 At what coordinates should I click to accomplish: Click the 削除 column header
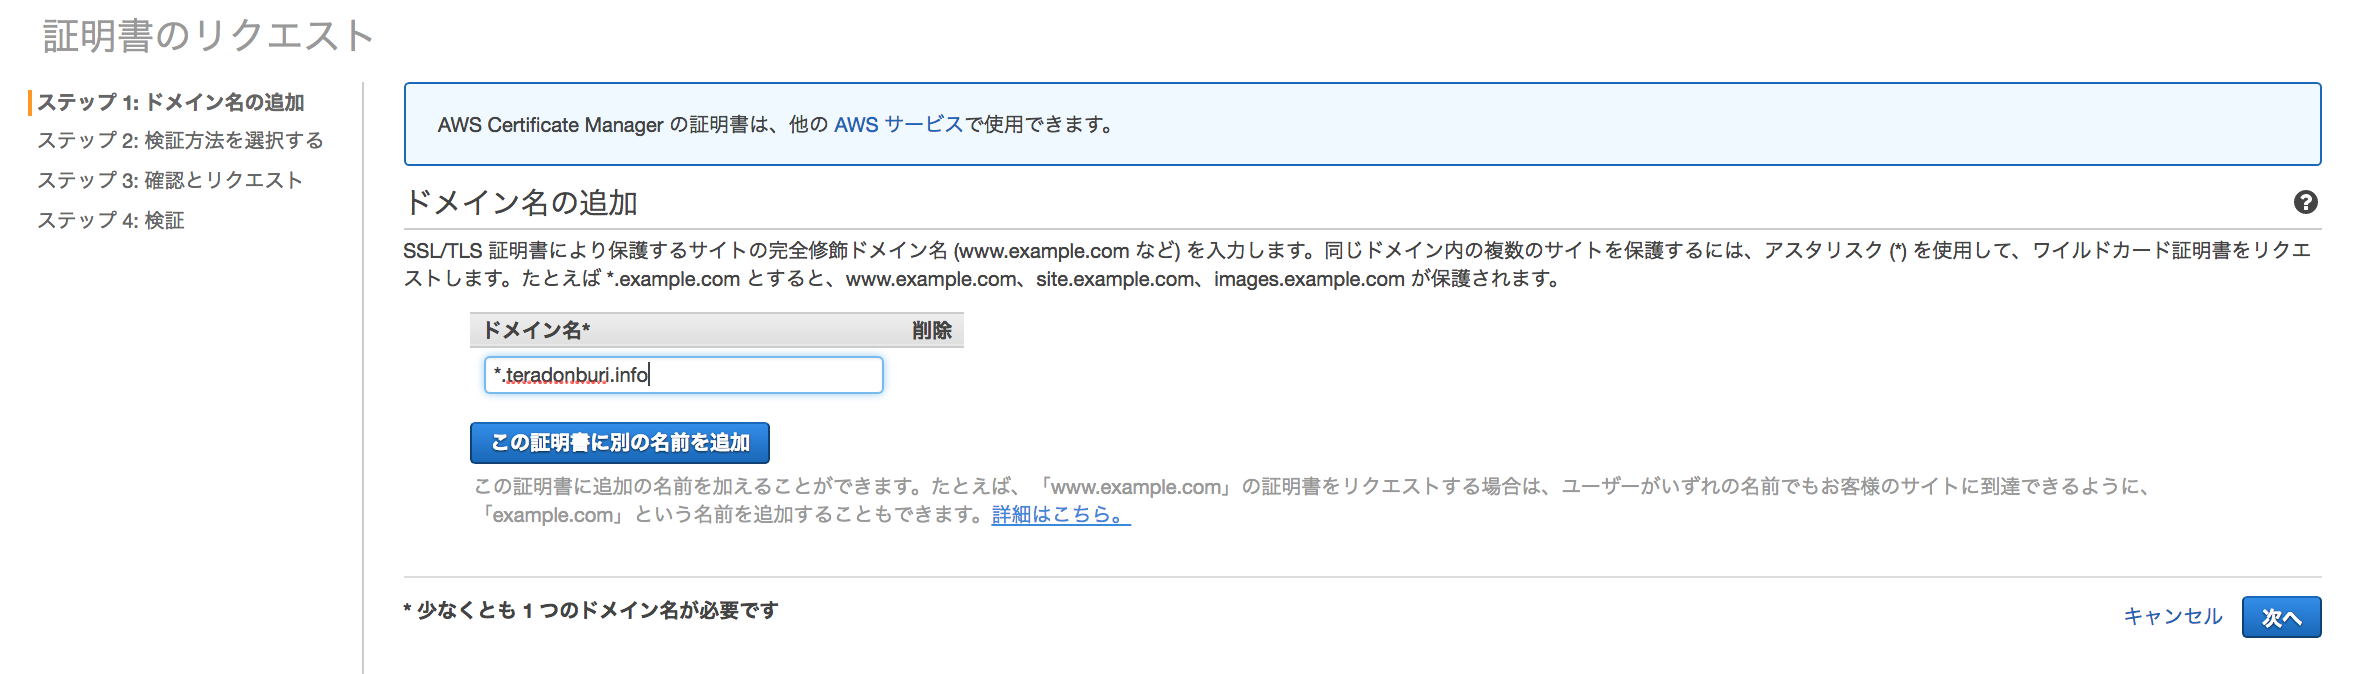(931, 330)
